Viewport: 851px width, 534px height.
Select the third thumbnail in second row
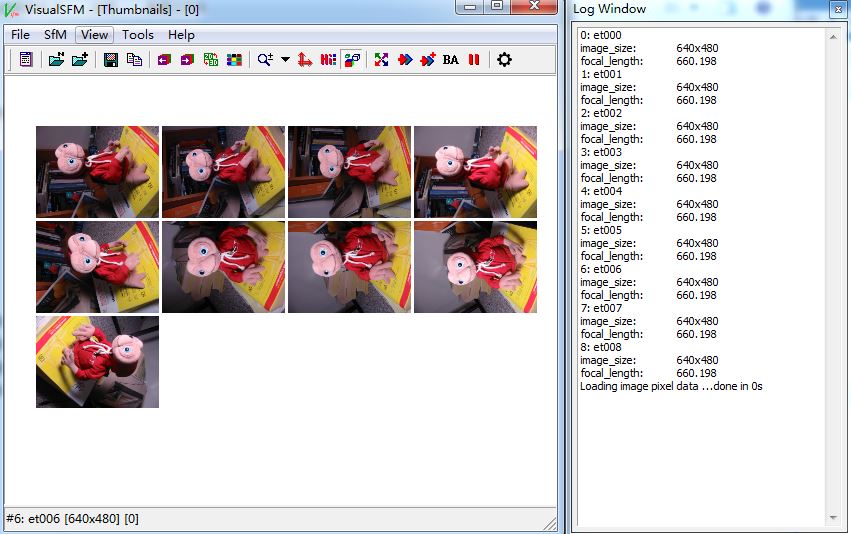(350, 267)
